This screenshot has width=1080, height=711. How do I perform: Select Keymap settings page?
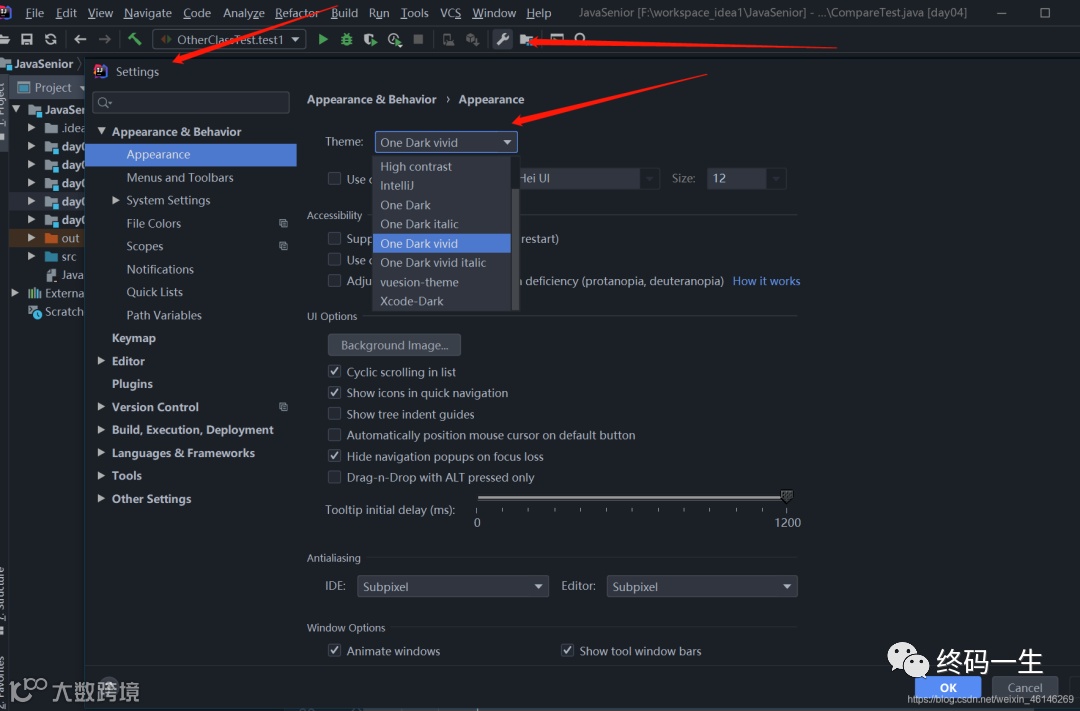[134, 338]
